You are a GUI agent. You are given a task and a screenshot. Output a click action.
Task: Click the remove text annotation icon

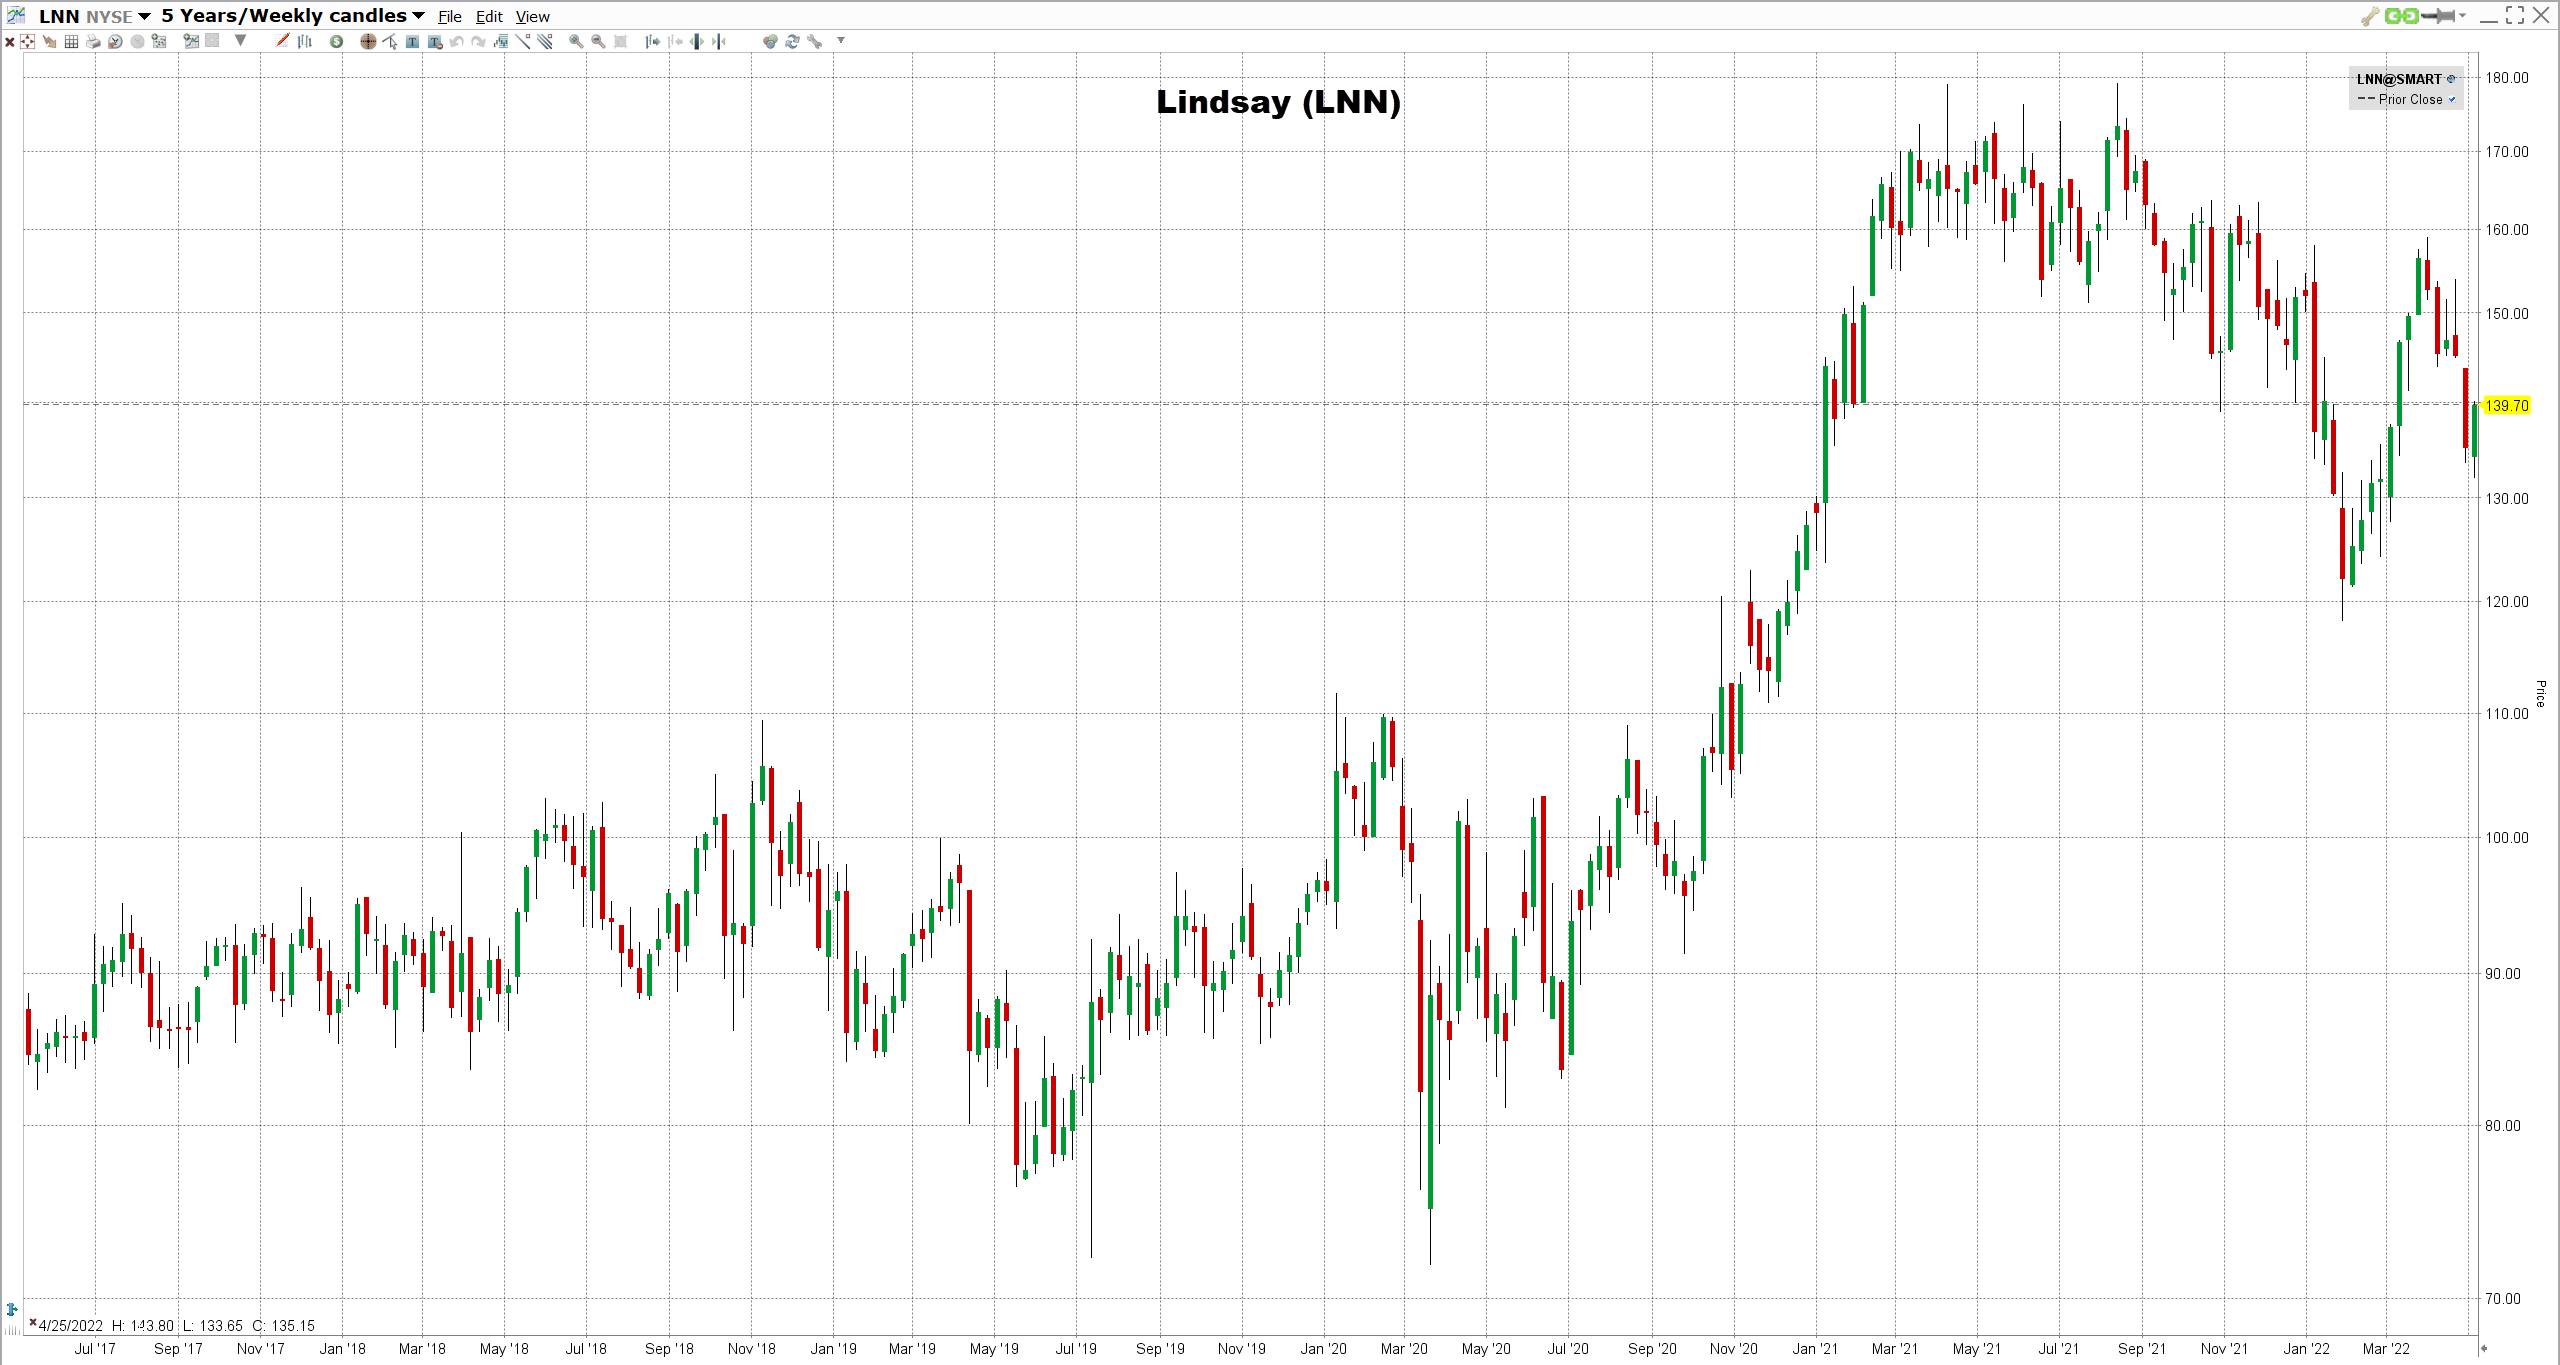435,41
